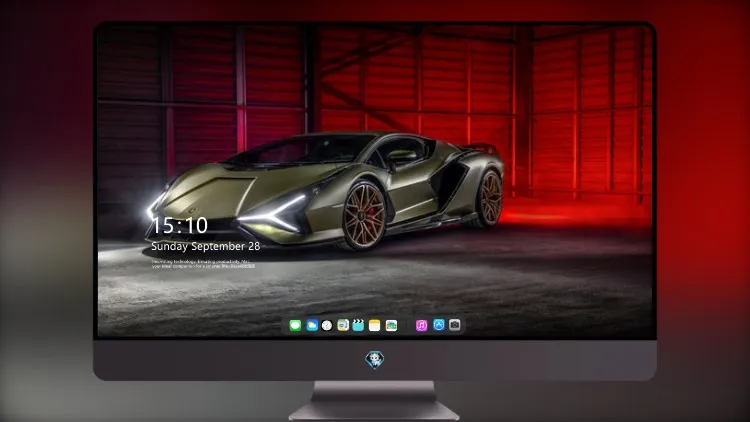Open the yellow Notes app
Viewport: 750px width, 422px height.
click(375, 325)
